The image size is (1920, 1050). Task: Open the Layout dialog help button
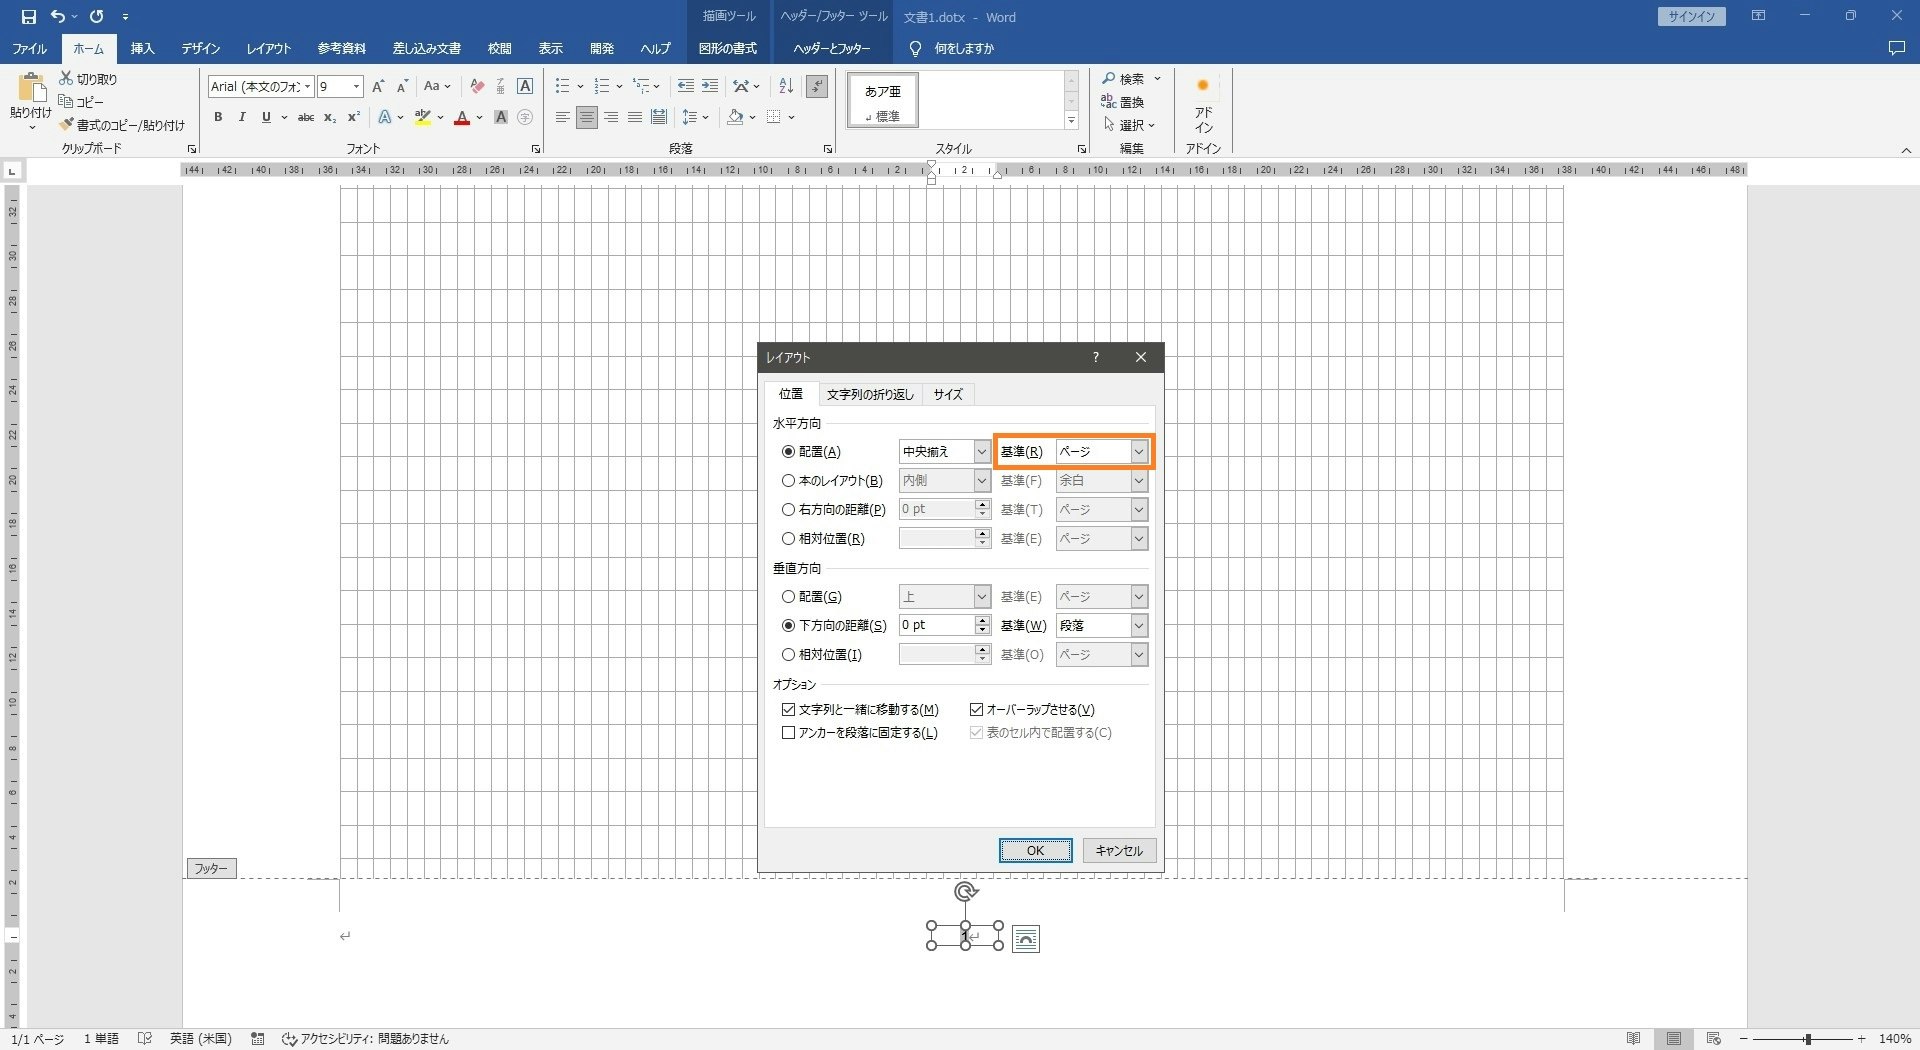coord(1096,357)
